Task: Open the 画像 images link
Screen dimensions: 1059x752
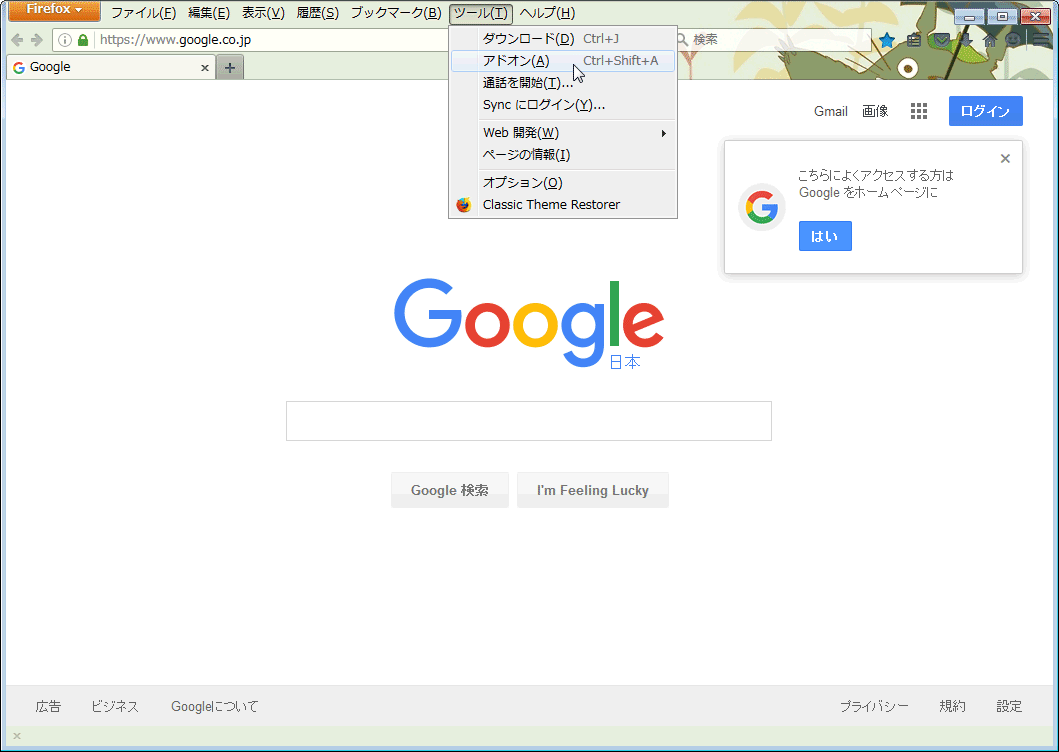Action: point(875,111)
